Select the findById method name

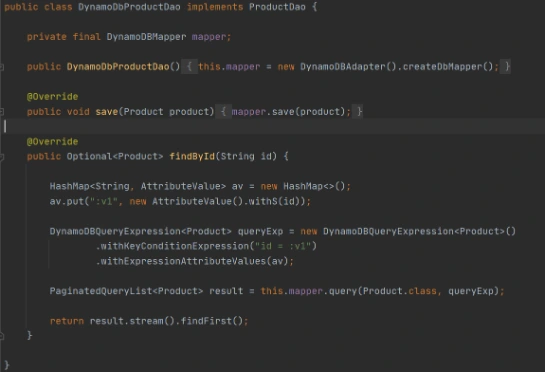pyautogui.click(x=192, y=156)
